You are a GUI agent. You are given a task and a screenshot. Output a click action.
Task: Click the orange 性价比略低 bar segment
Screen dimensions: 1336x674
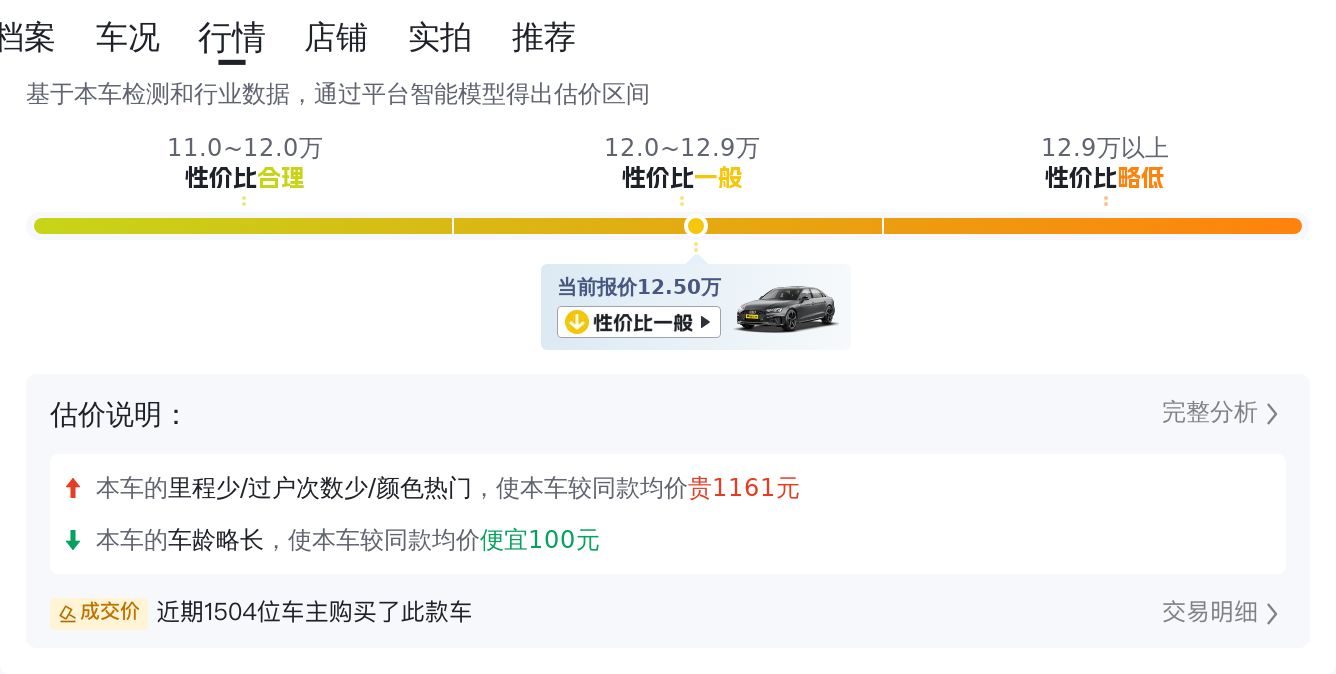point(1092,226)
